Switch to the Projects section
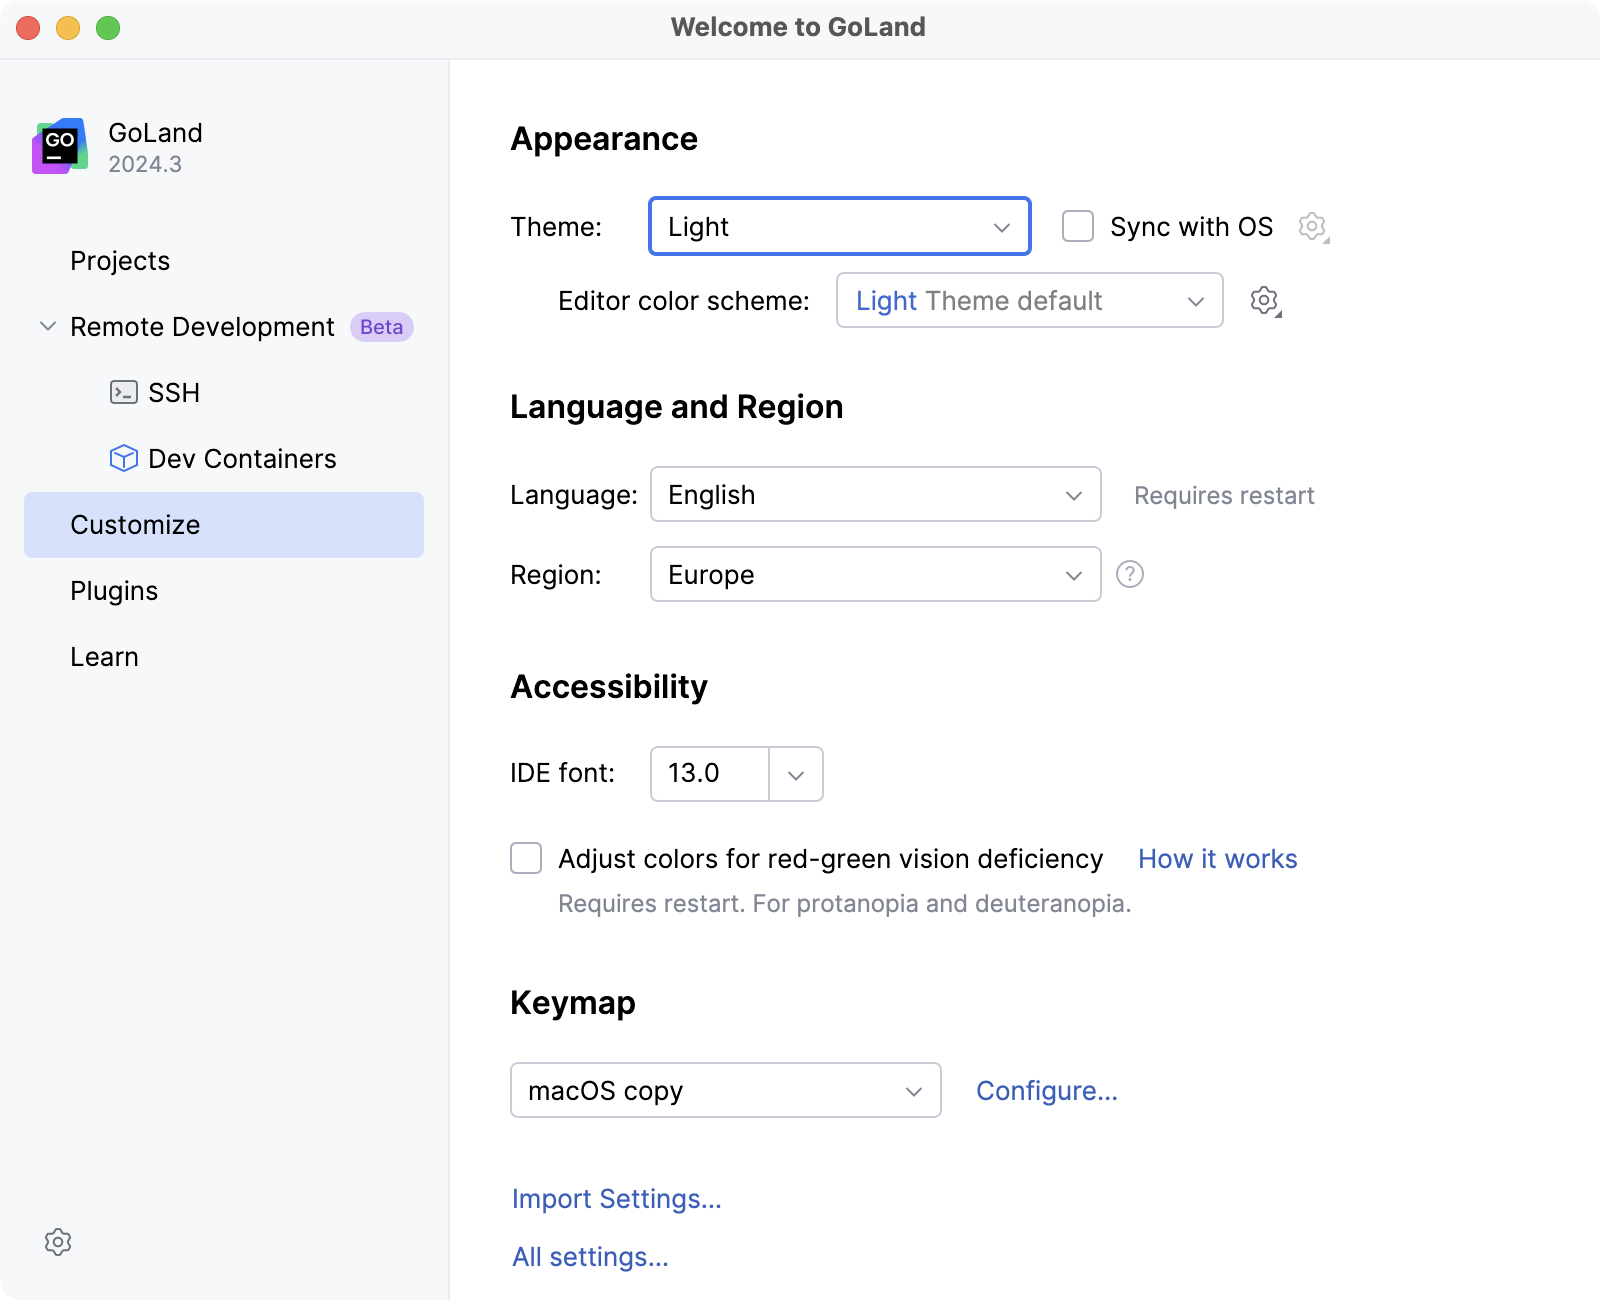 [119, 261]
